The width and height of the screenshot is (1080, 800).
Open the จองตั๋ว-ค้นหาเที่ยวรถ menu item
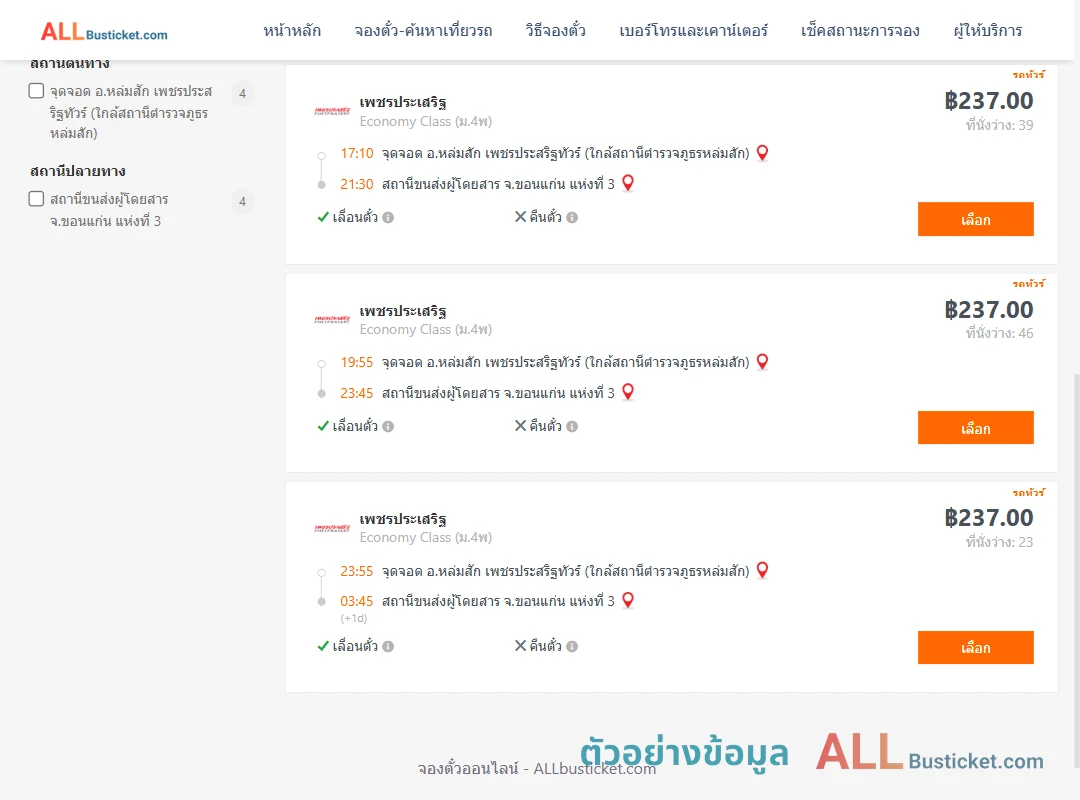click(423, 30)
